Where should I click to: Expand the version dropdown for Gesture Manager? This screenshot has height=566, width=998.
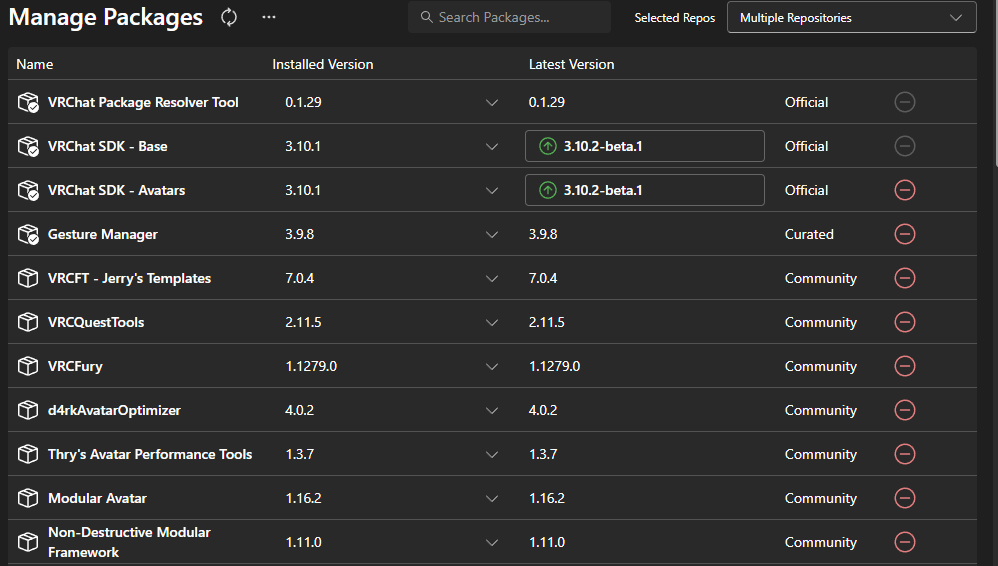point(491,234)
